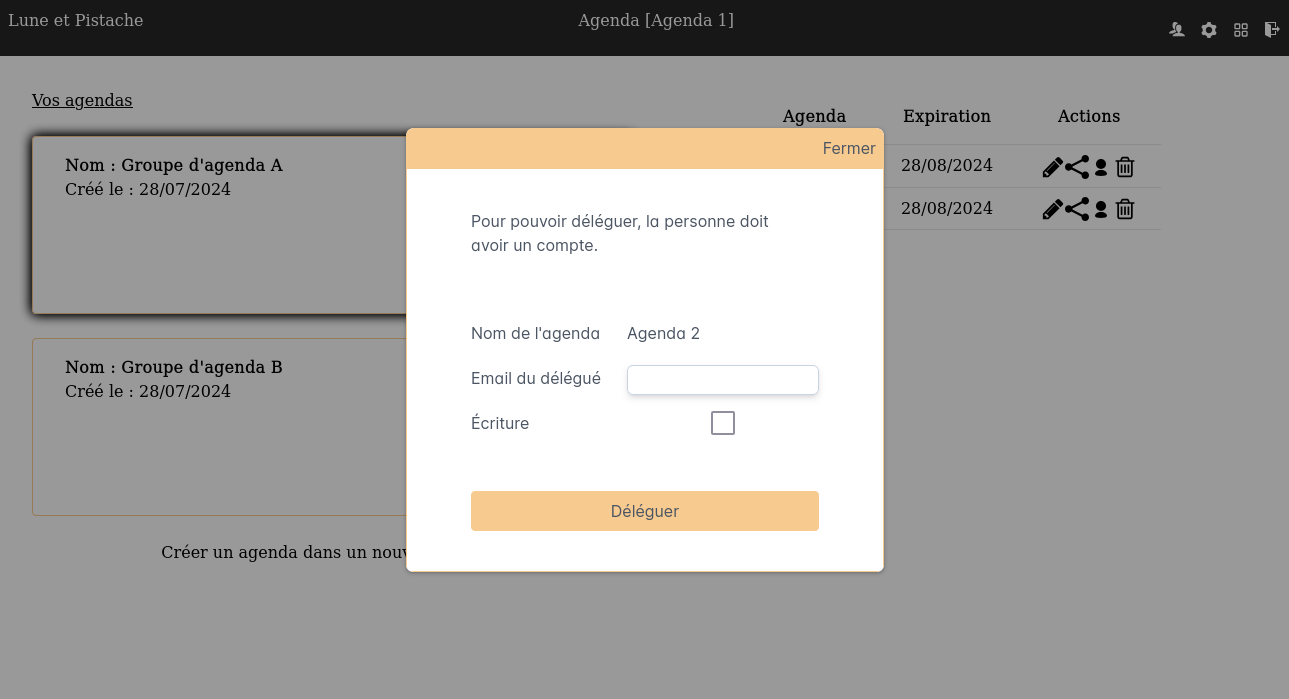This screenshot has width=1289, height=699.
Task: Click the user accounts icon in header
Action: (1177, 30)
